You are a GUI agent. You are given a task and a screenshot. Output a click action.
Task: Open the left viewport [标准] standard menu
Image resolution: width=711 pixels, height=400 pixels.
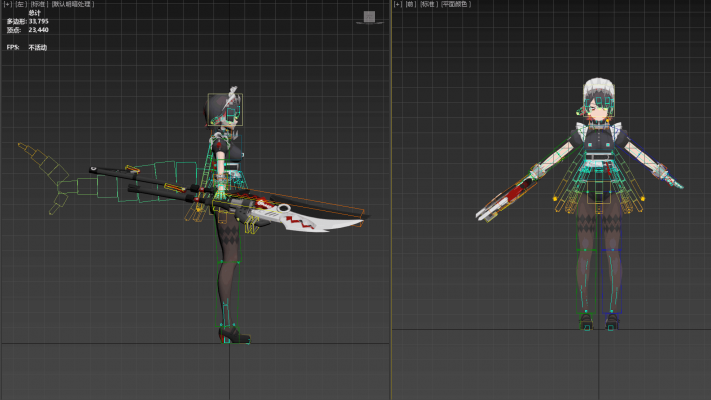tap(38, 4)
